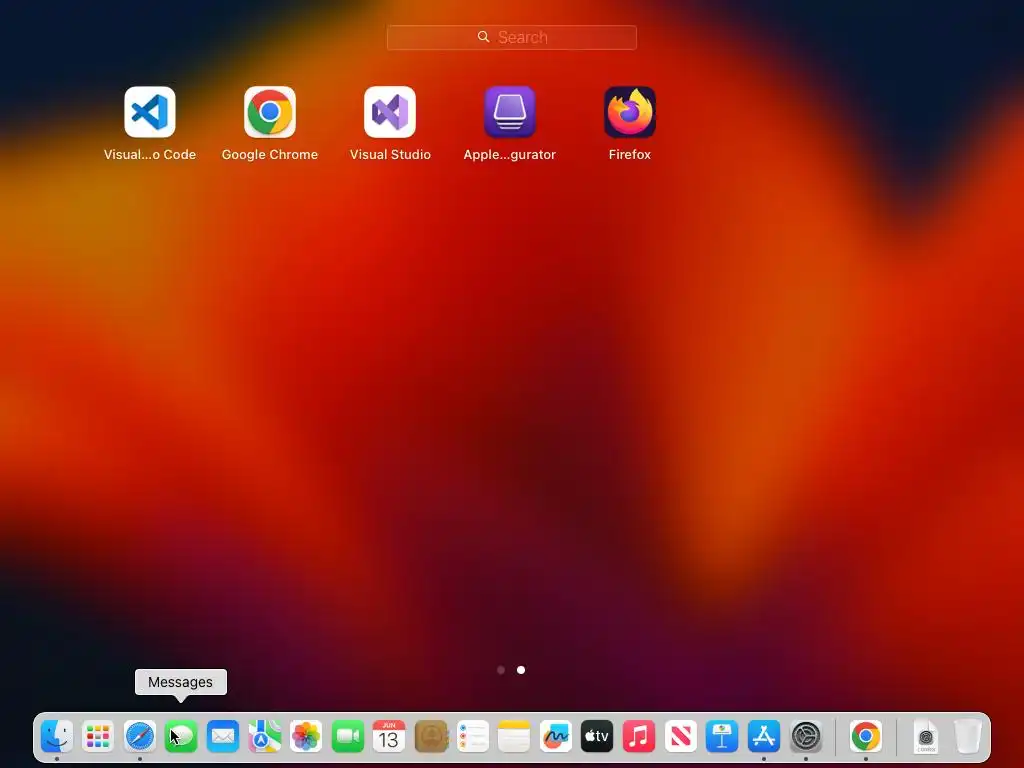Open Finder in the Dock

tap(57, 737)
